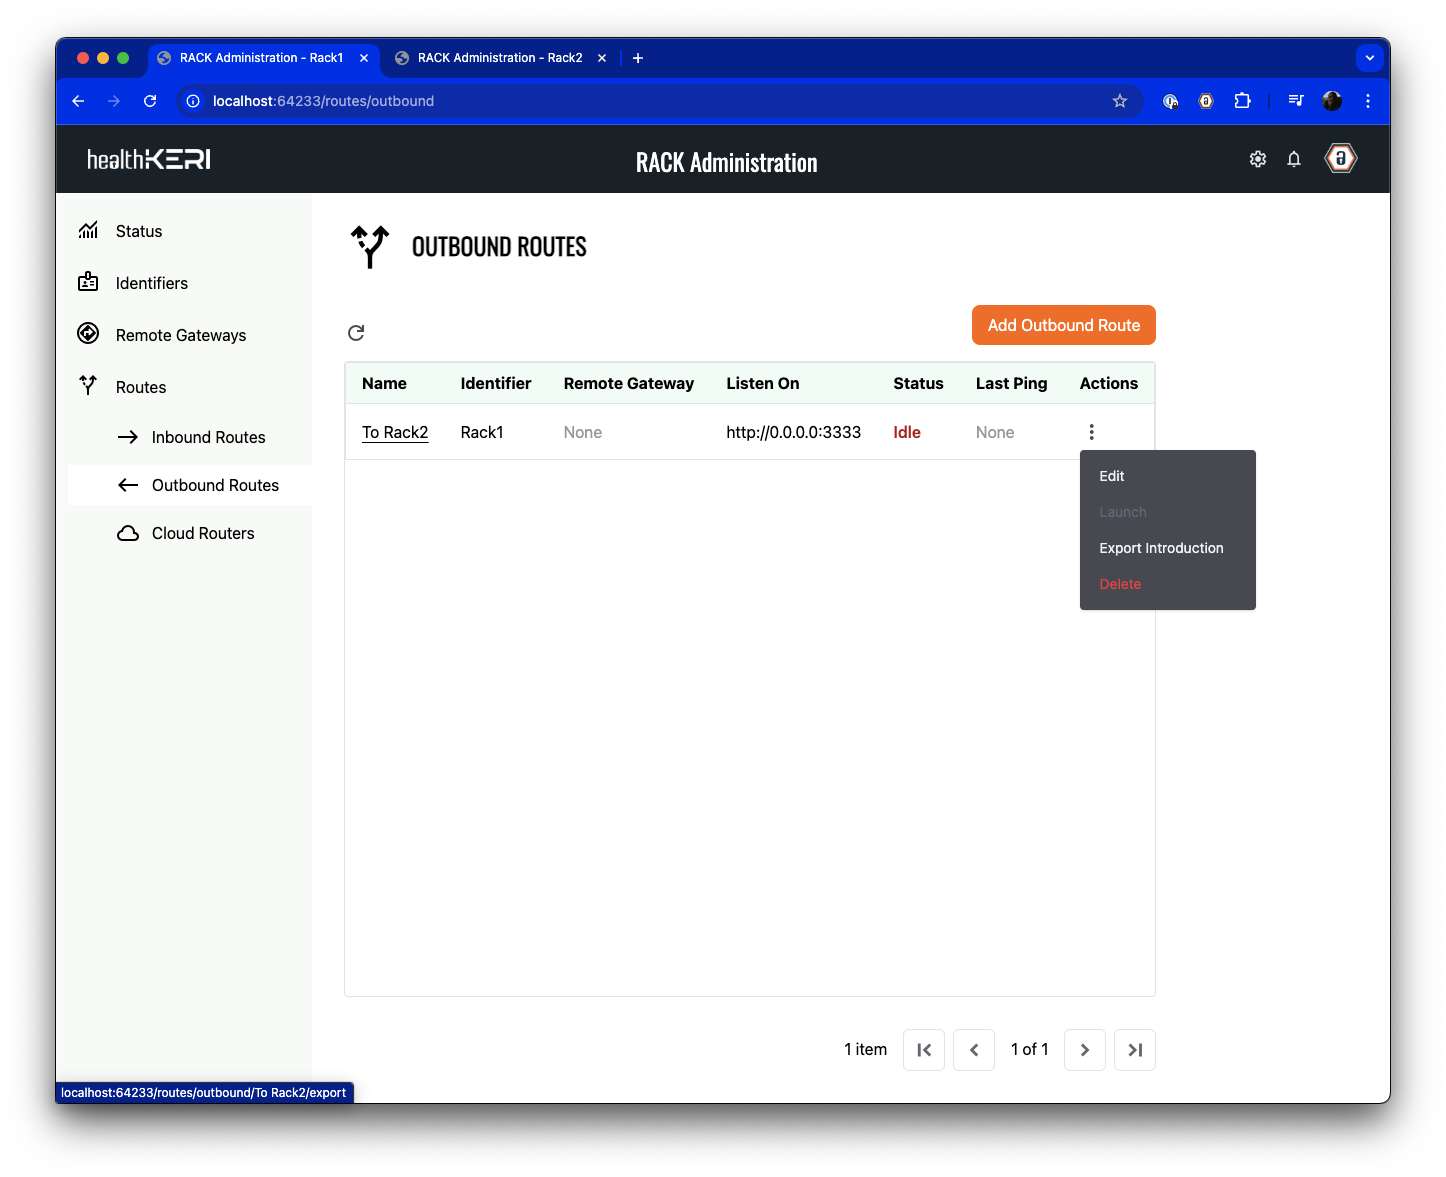Screen dimensions: 1446x1177
Task: Choose Export Introduction from the menu
Action: 1161,548
